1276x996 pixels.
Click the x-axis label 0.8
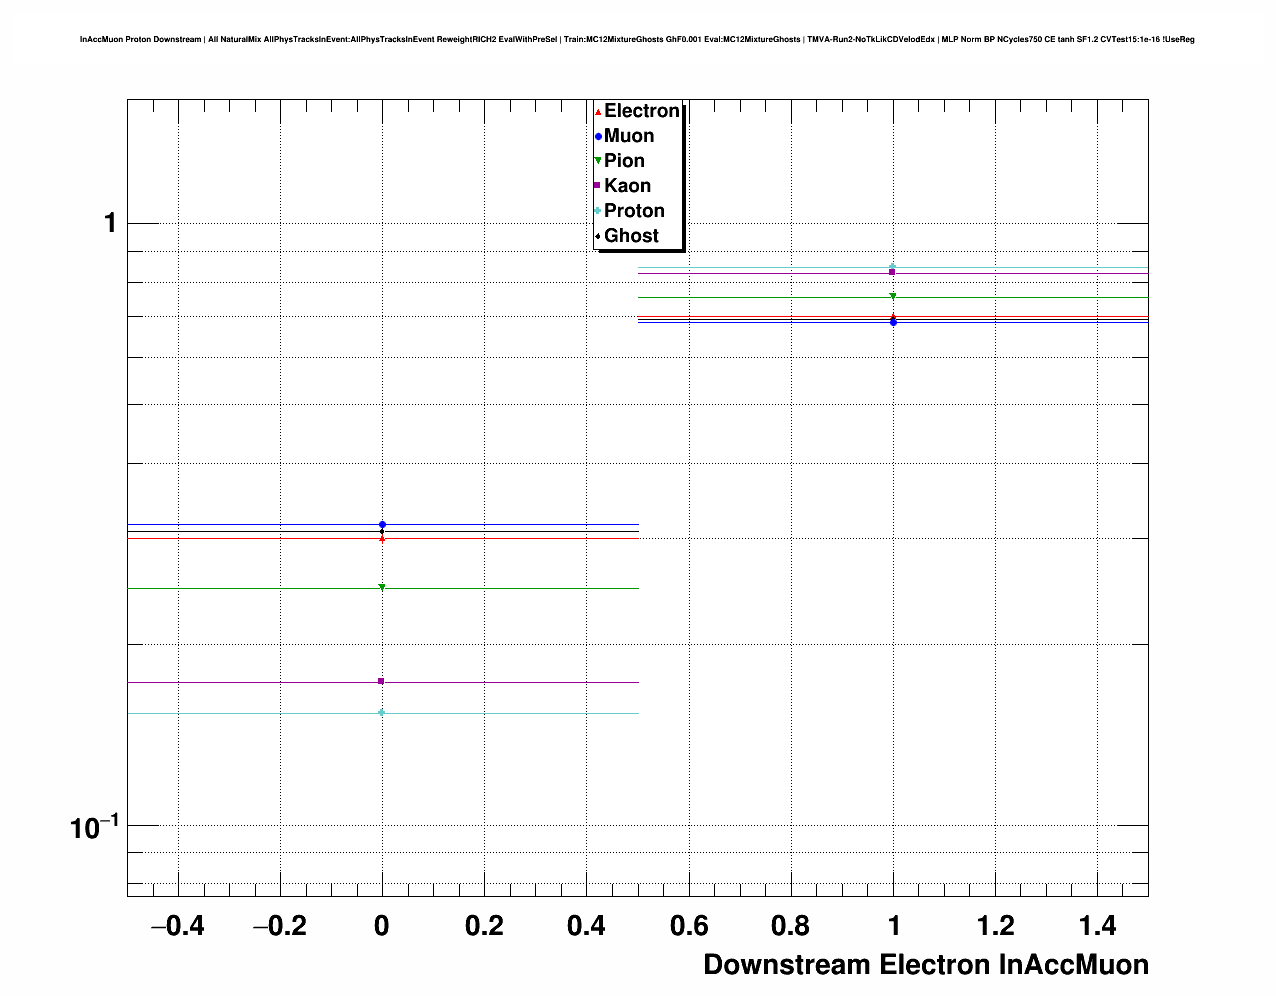[791, 926]
